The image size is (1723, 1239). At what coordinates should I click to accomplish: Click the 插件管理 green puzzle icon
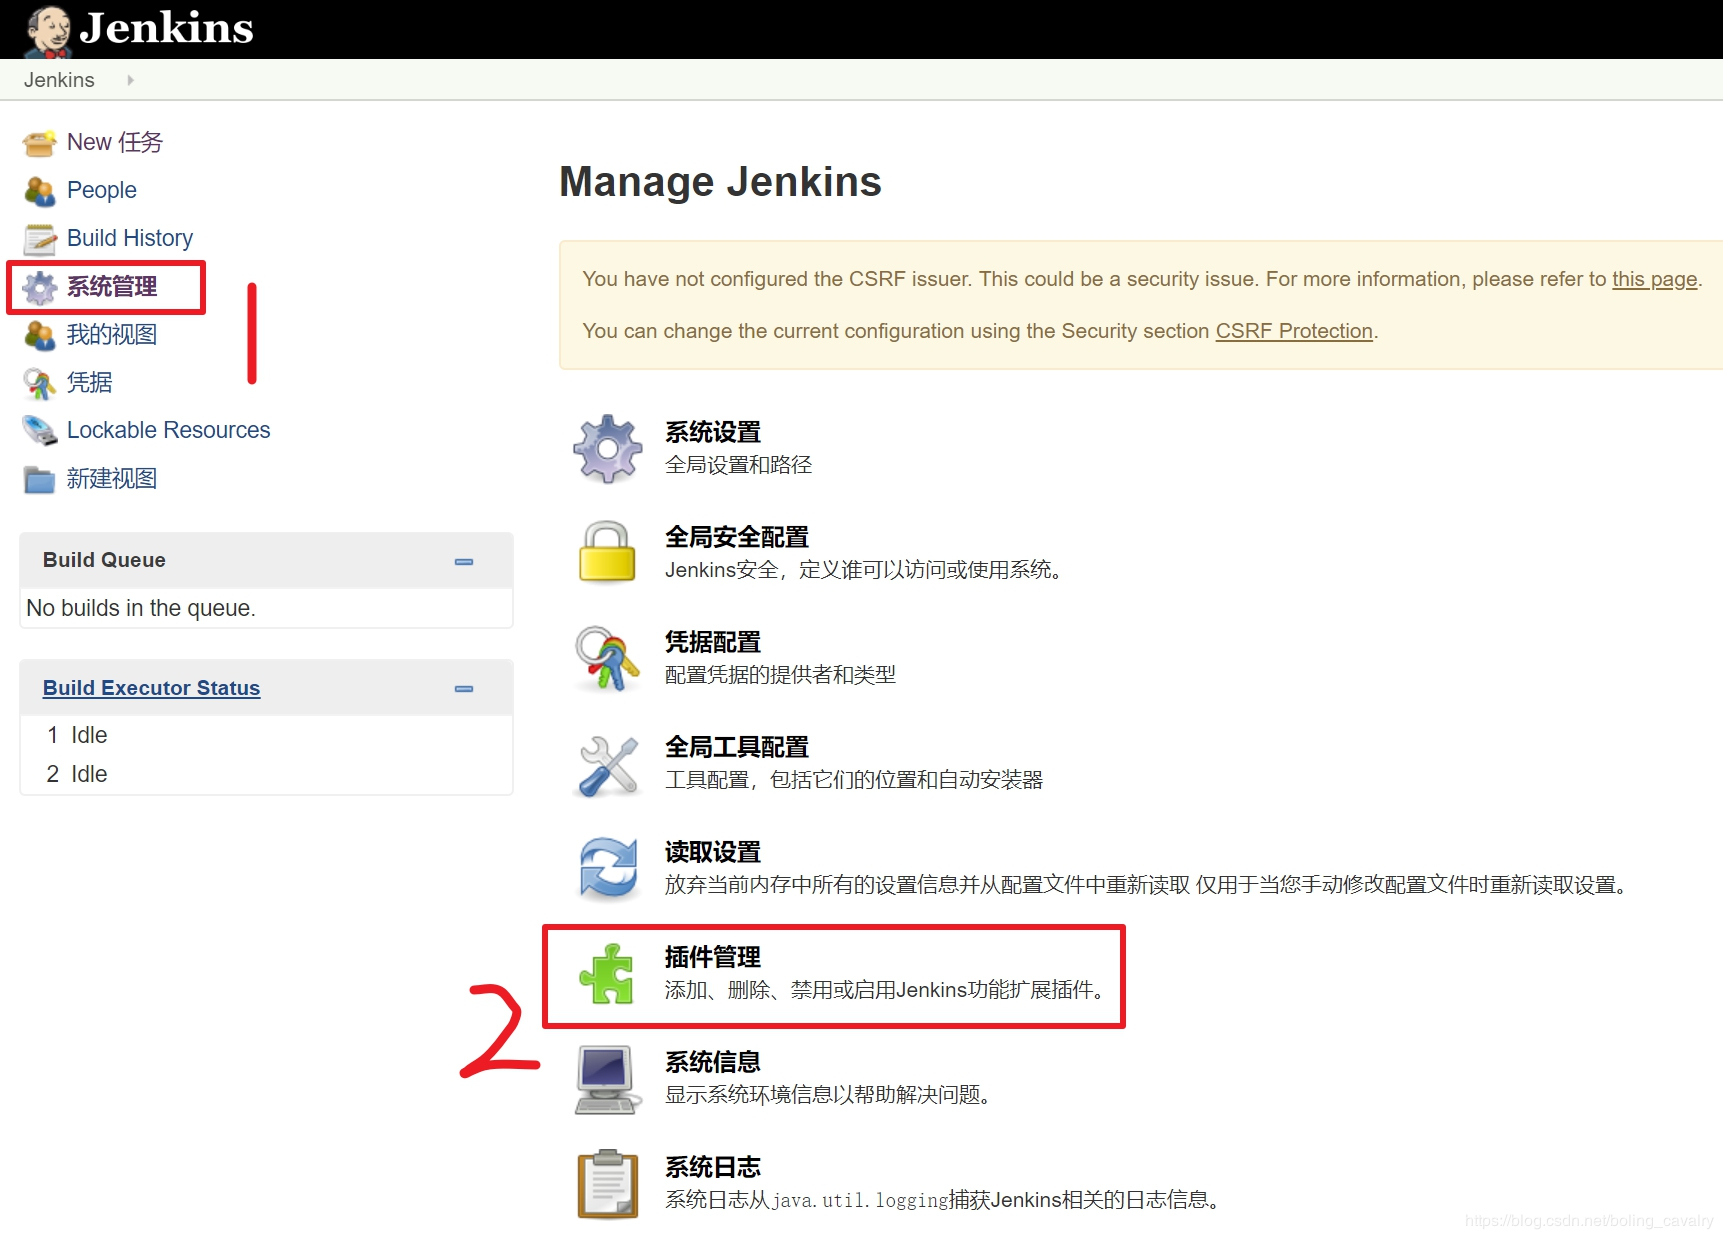pos(607,974)
